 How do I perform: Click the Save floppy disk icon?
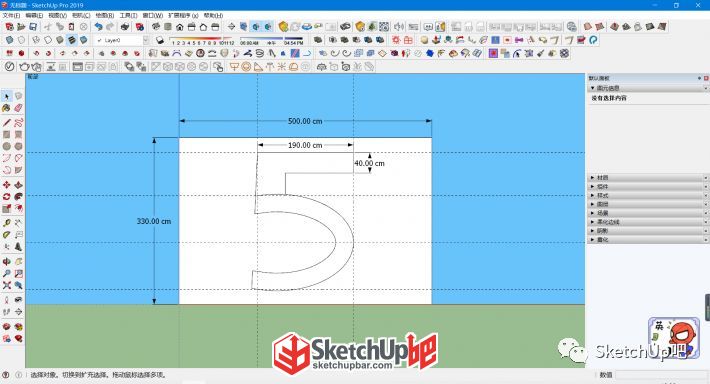tap(33, 27)
